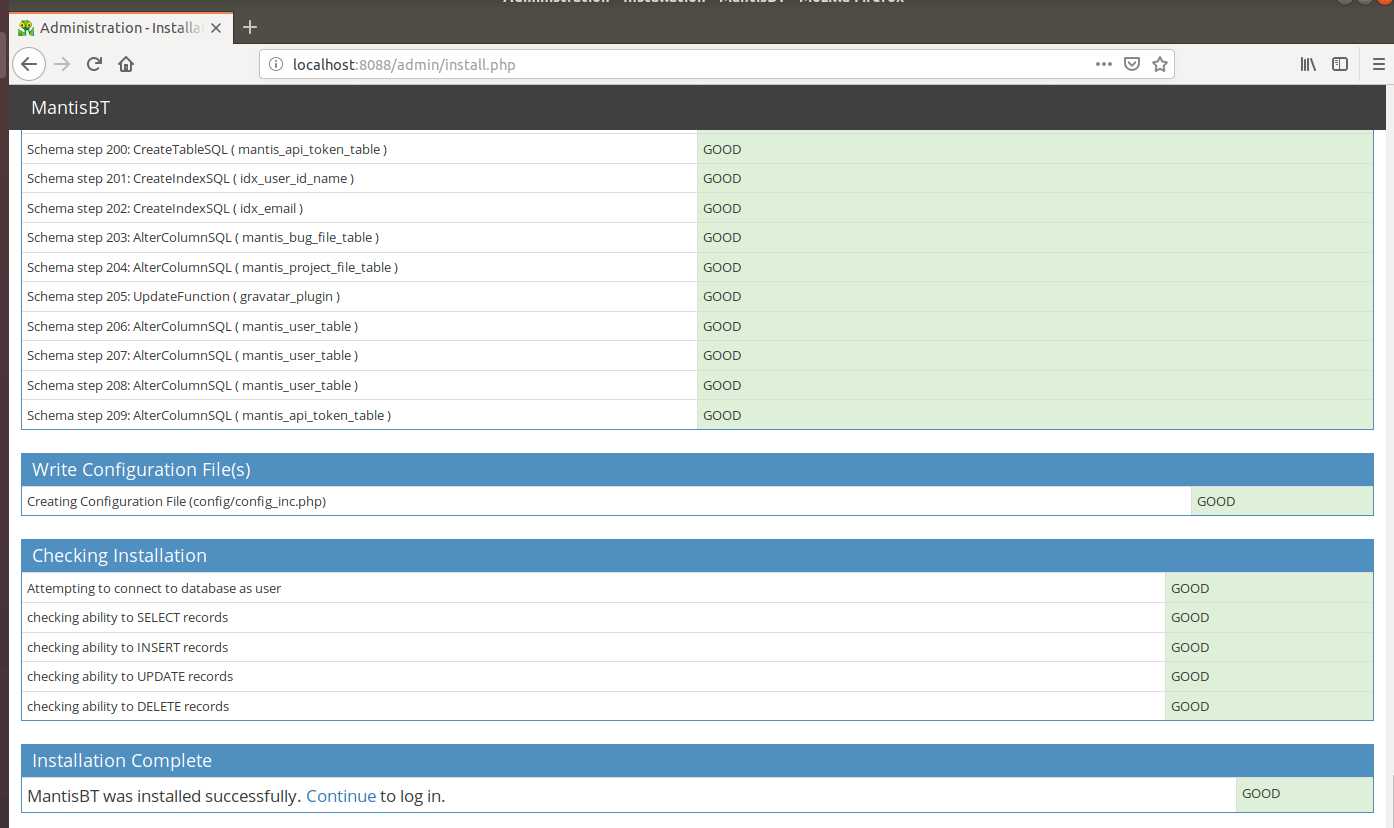This screenshot has height=828, width=1394.
Task: Select Schema step 202 idx_email row
Action: tap(697, 208)
